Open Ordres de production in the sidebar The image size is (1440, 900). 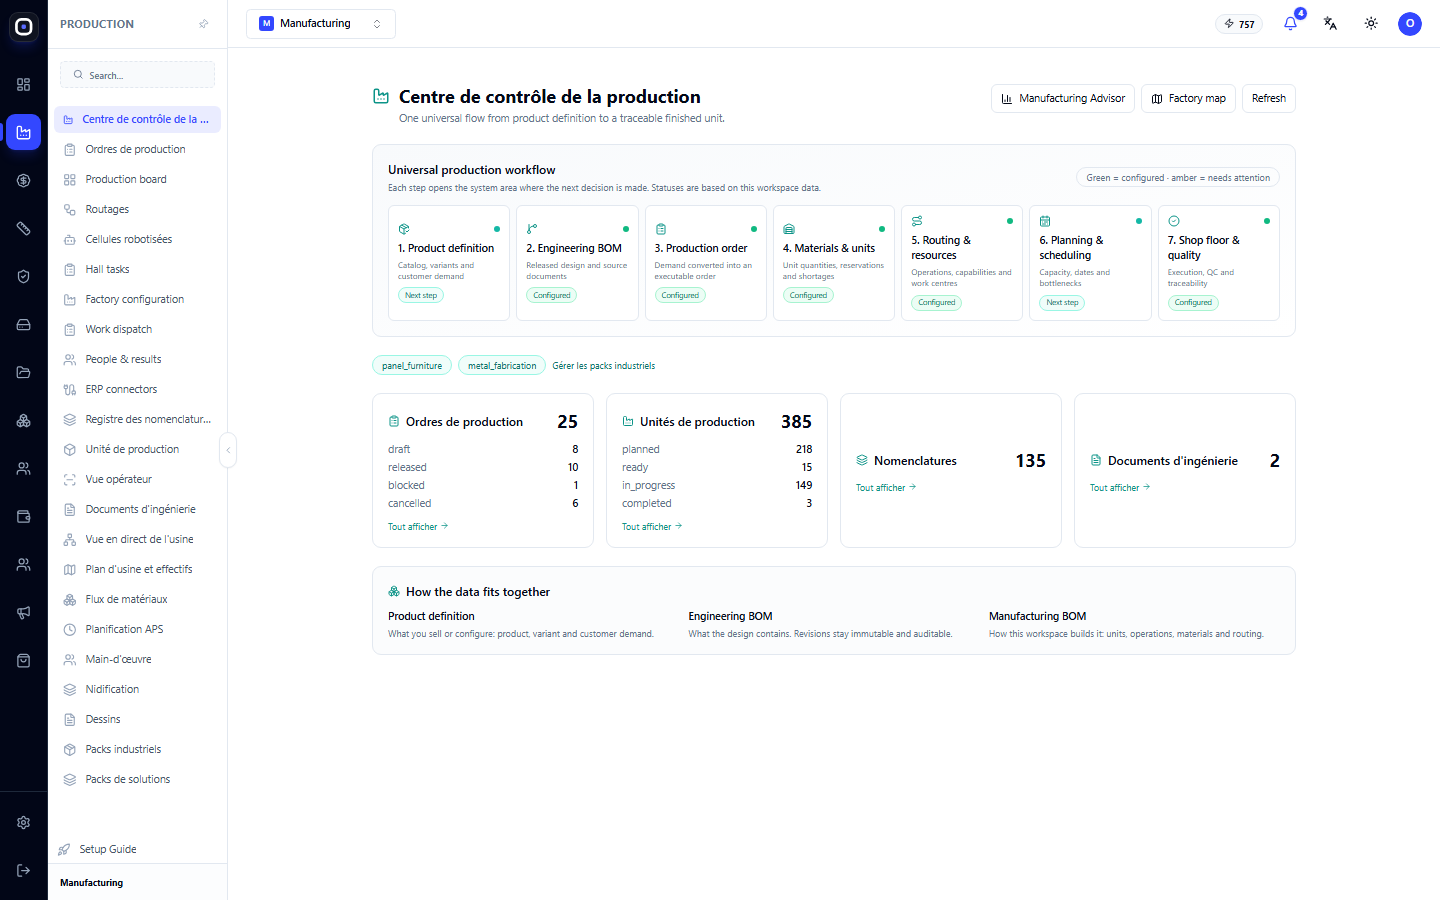coord(138,149)
